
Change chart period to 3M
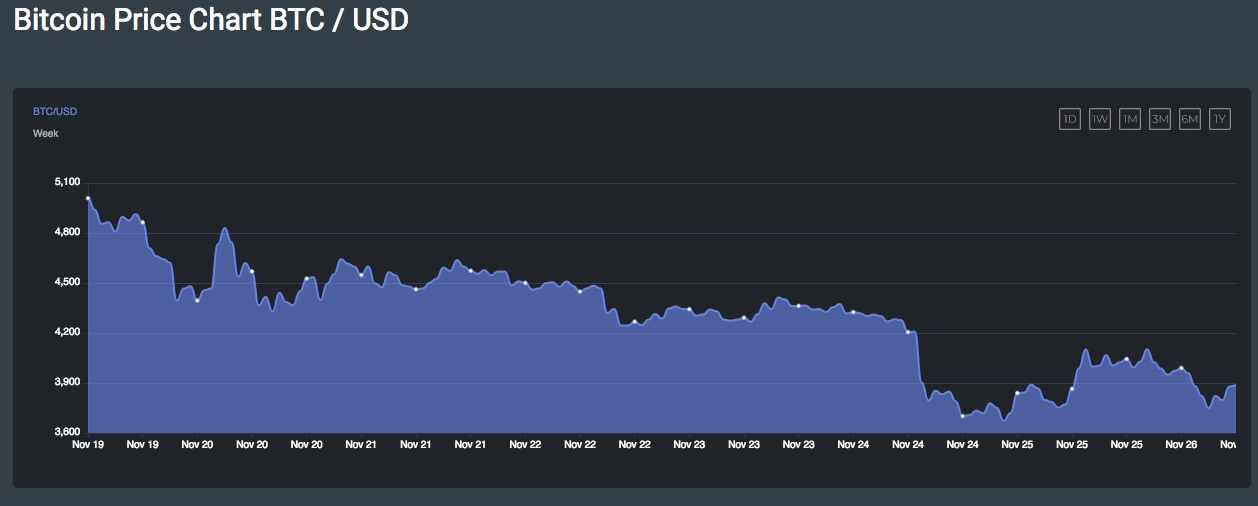click(x=1160, y=119)
